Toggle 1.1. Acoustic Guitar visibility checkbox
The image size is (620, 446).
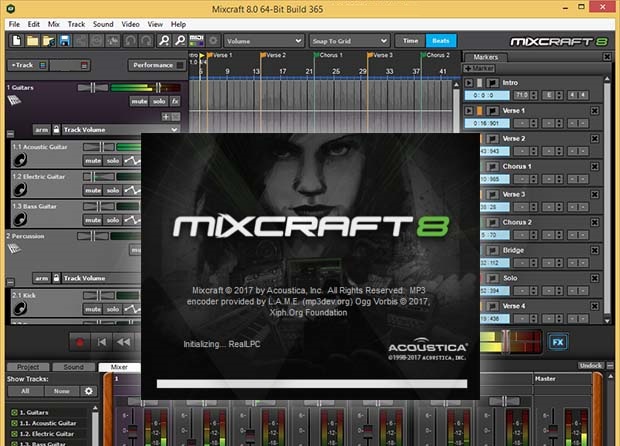click(14, 423)
